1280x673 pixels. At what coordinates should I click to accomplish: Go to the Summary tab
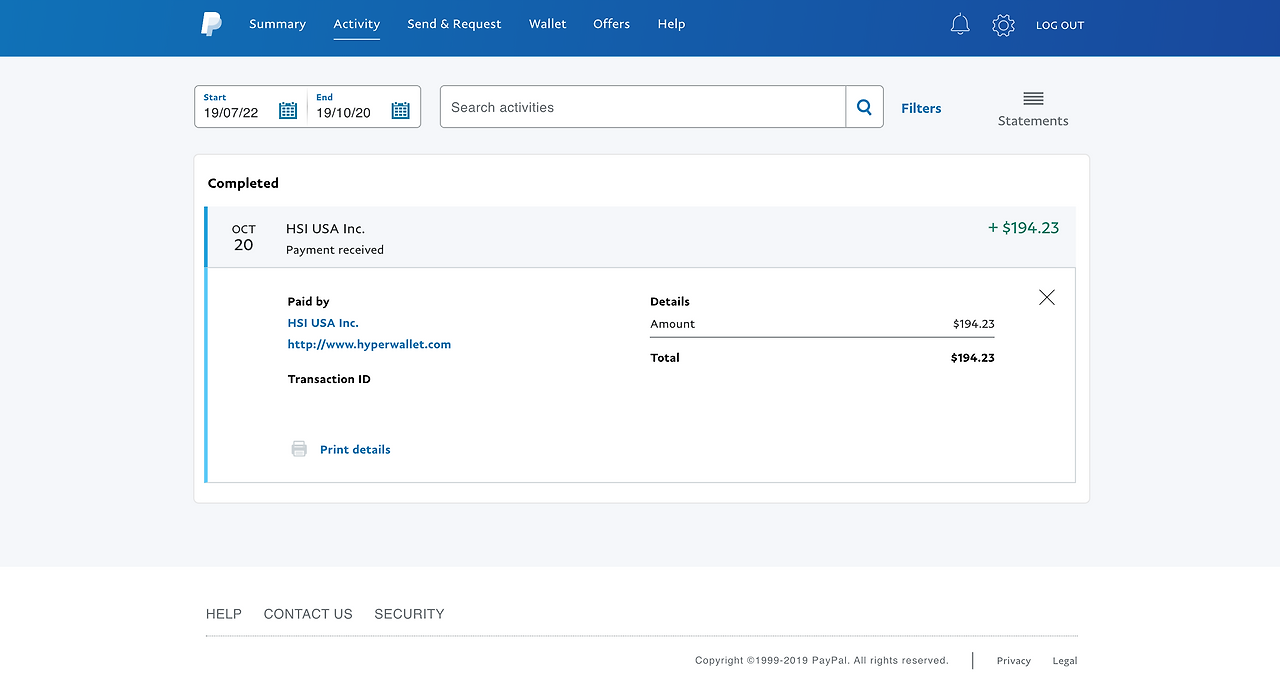277,24
